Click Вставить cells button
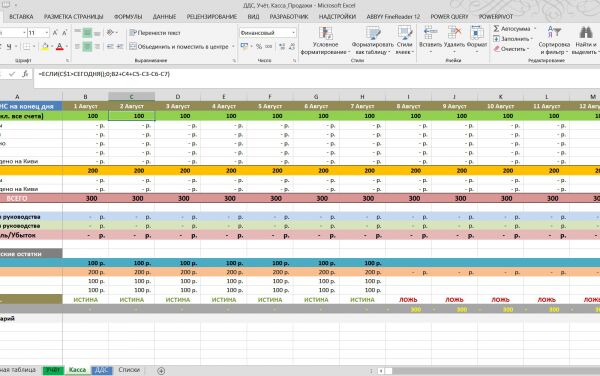Viewport: 600px width, 376px height. 430,39
